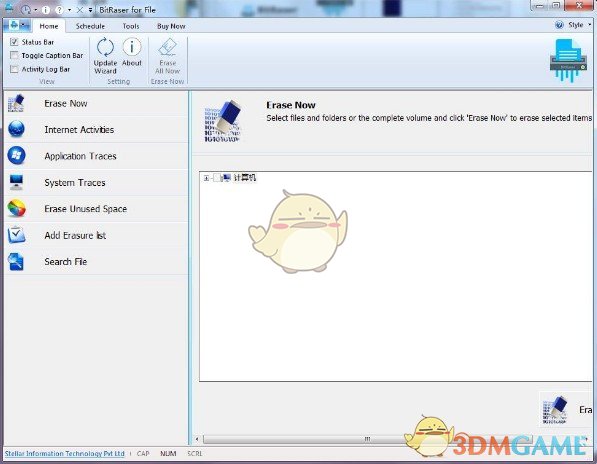The width and height of the screenshot is (597, 464).
Task: Click the BitRaser shredder logo
Action: pyautogui.click(x=568, y=61)
